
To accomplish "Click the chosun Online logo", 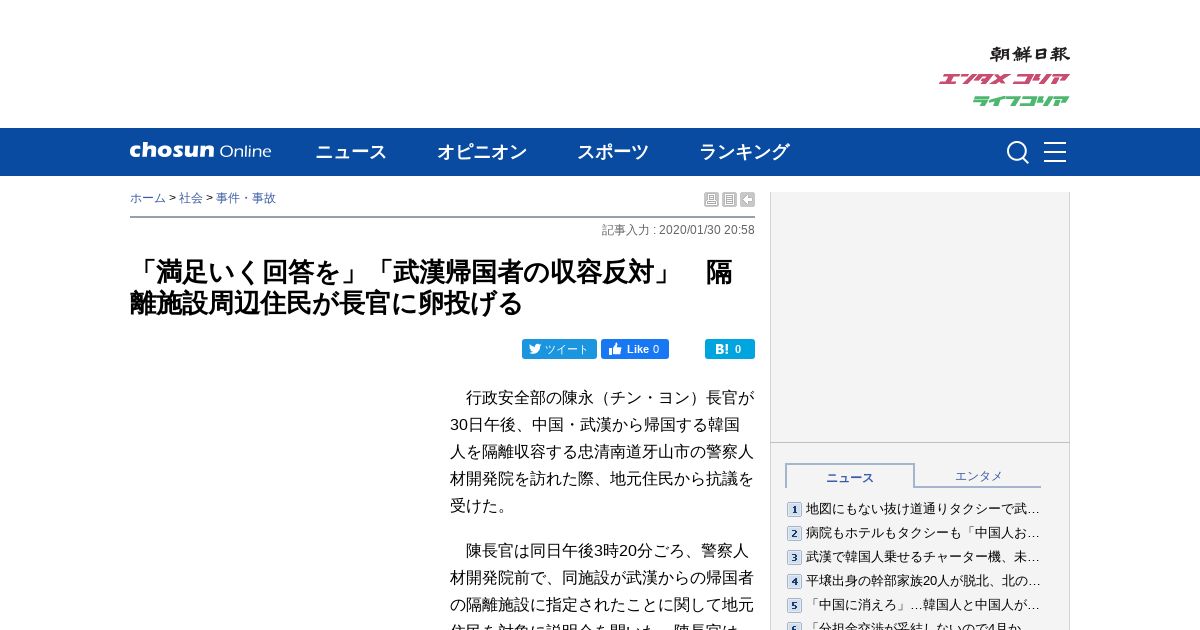I will 200,151.
